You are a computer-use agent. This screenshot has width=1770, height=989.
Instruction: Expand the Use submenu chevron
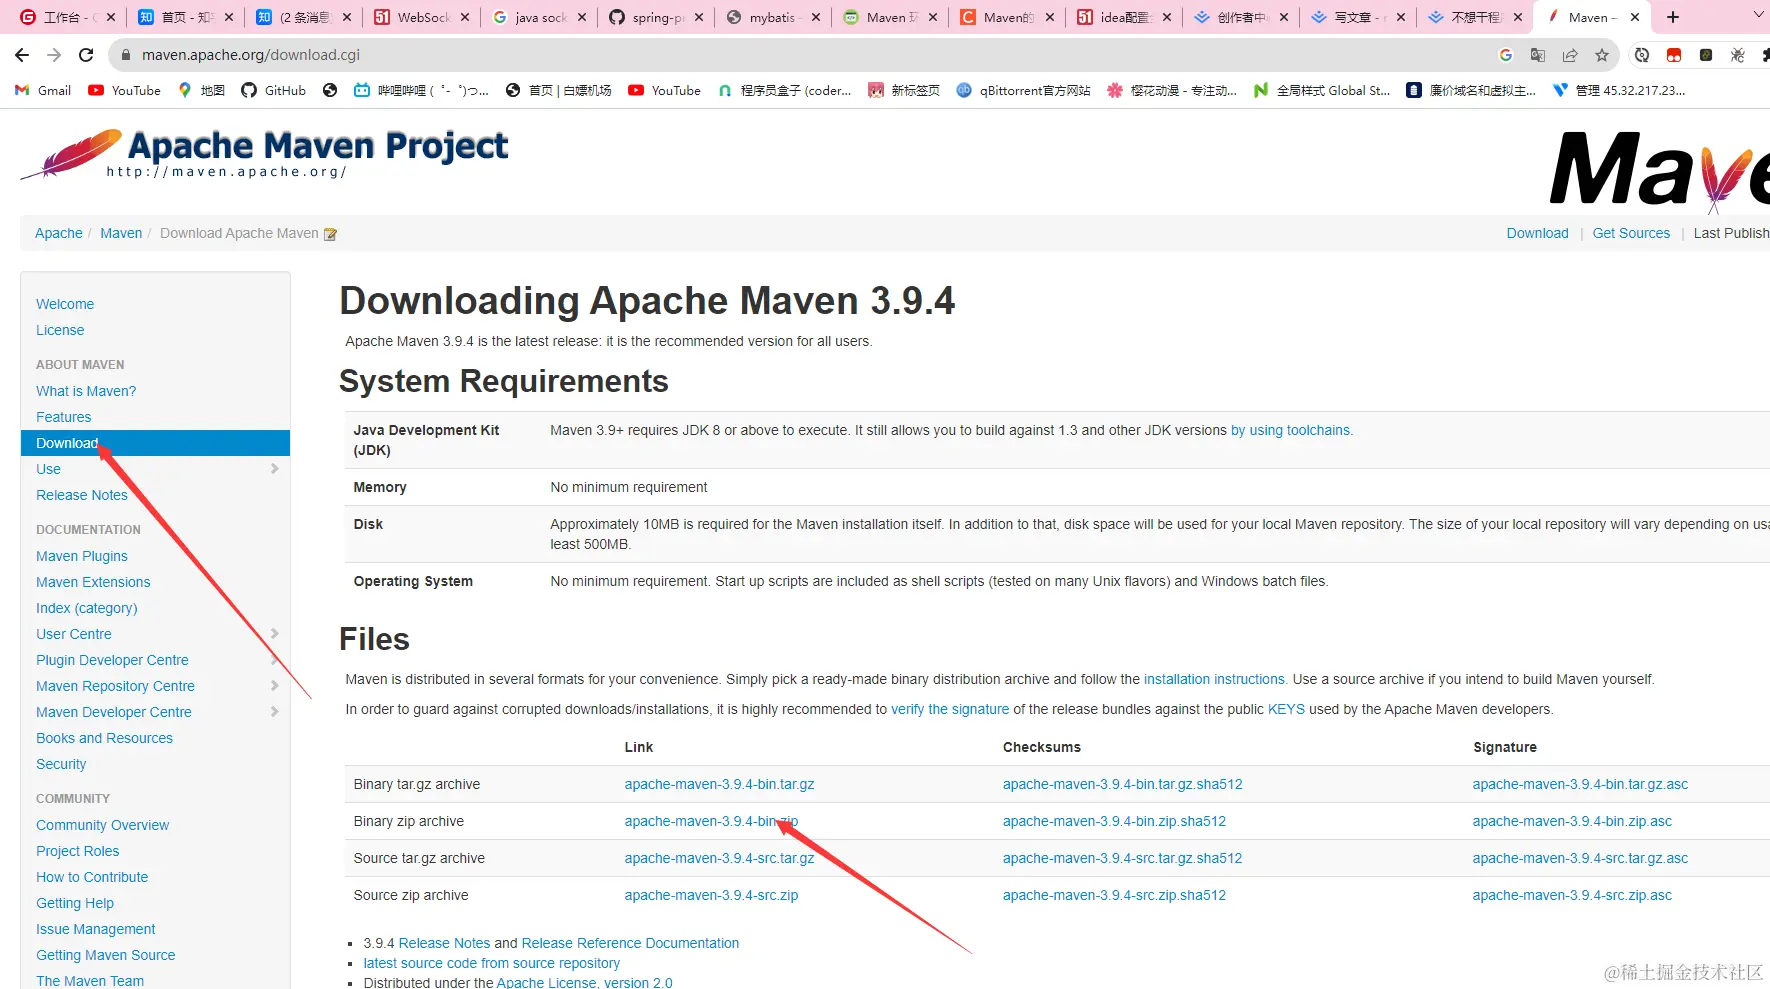(274, 469)
